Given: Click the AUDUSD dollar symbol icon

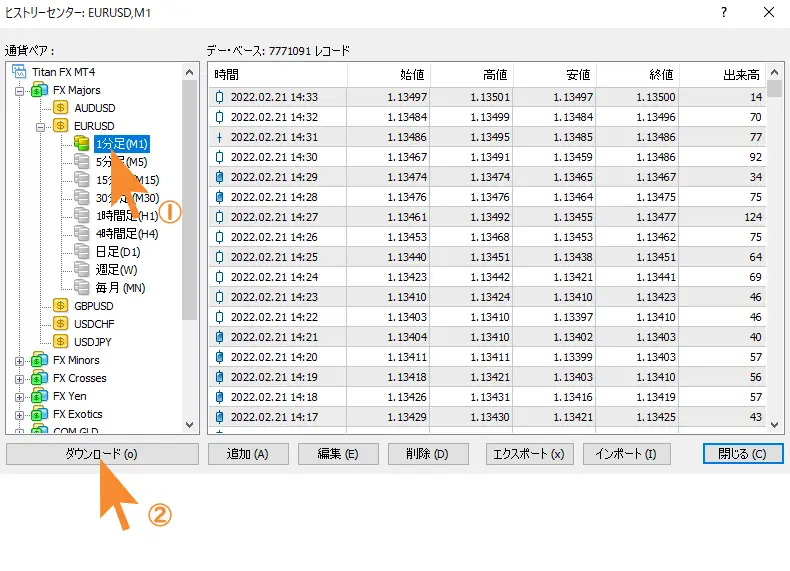Looking at the screenshot, I should tap(60, 108).
